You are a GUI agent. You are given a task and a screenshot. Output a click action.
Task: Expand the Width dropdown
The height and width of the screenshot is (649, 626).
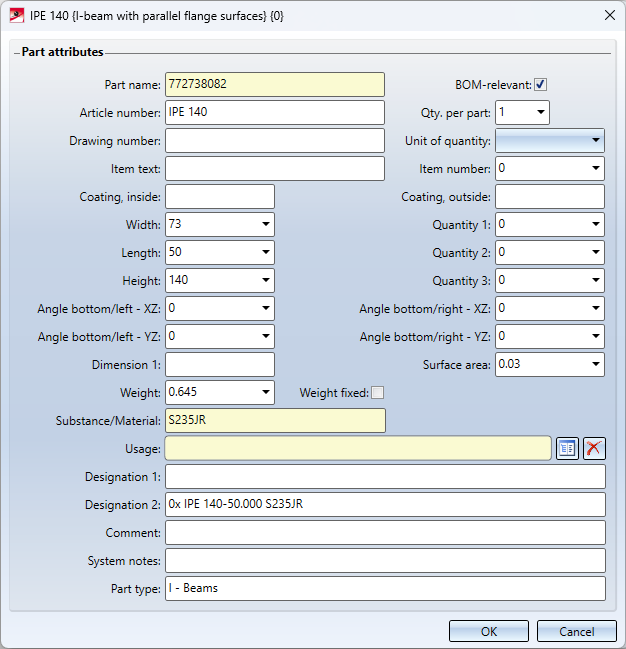pyautogui.click(x=266, y=225)
